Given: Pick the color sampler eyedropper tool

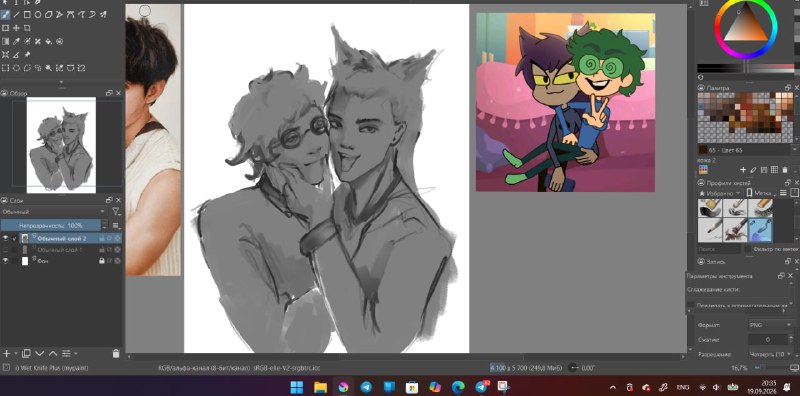Looking at the screenshot, I should point(16,41).
